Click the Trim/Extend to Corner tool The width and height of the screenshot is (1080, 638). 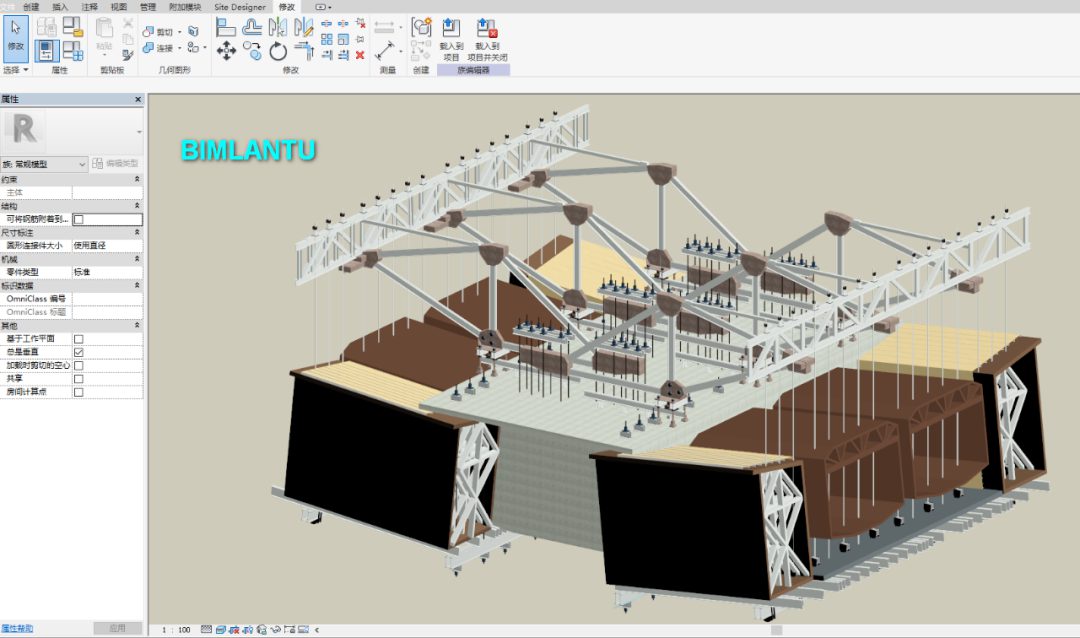pos(303,51)
